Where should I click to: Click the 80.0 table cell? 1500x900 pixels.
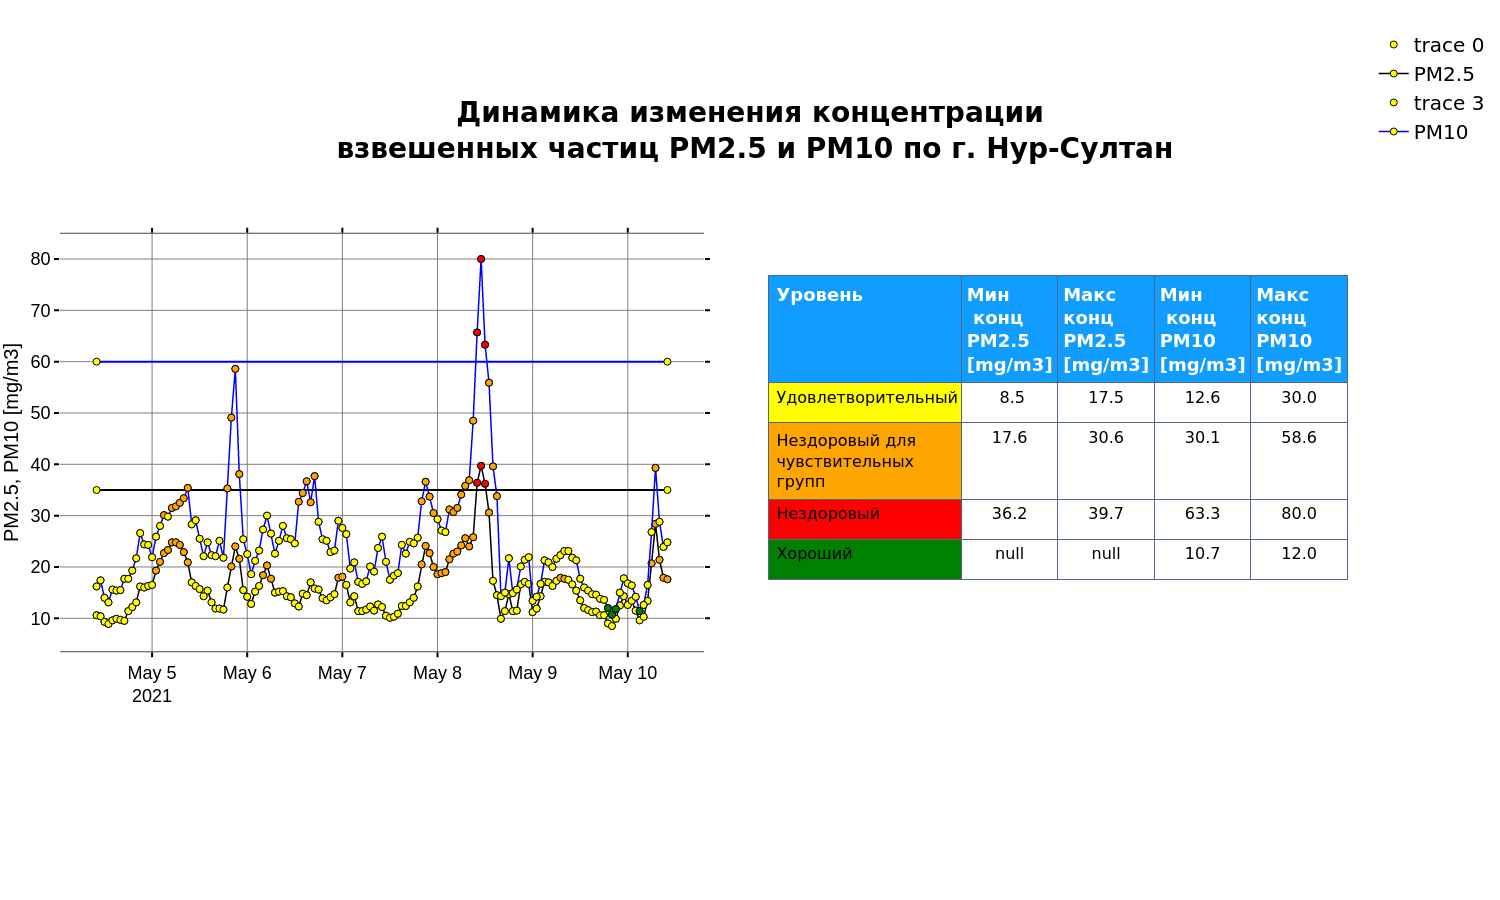pyautogui.click(x=1299, y=519)
